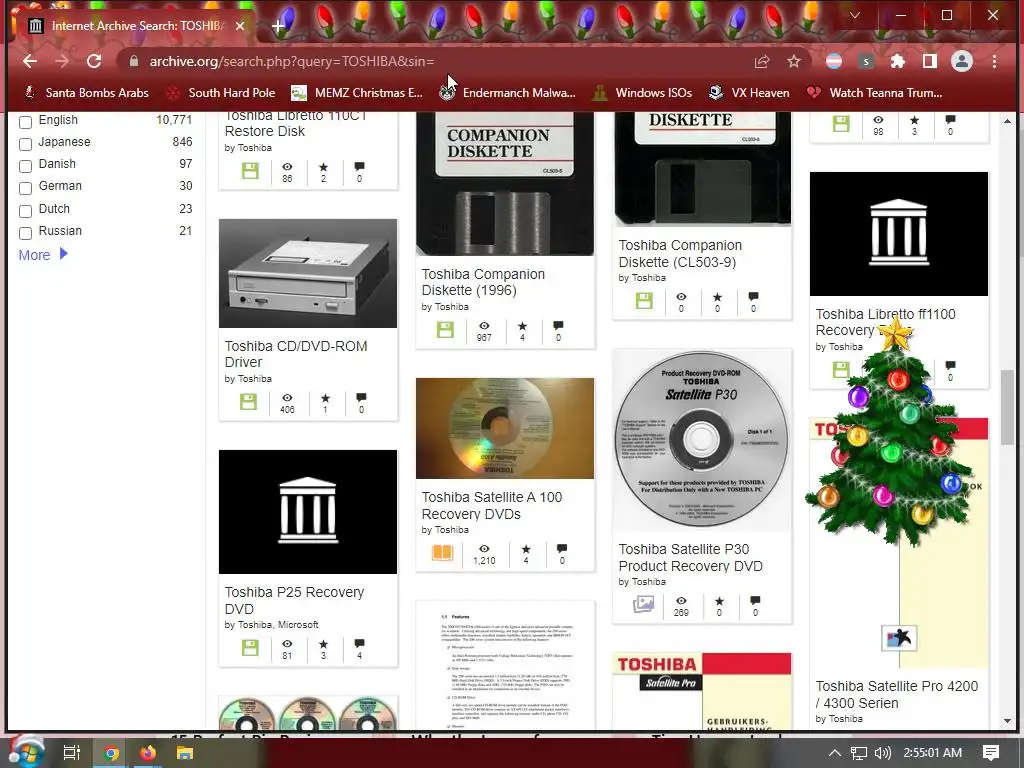Bookmark this page with the star icon
The width and height of the screenshot is (1024, 768).
(x=793, y=61)
